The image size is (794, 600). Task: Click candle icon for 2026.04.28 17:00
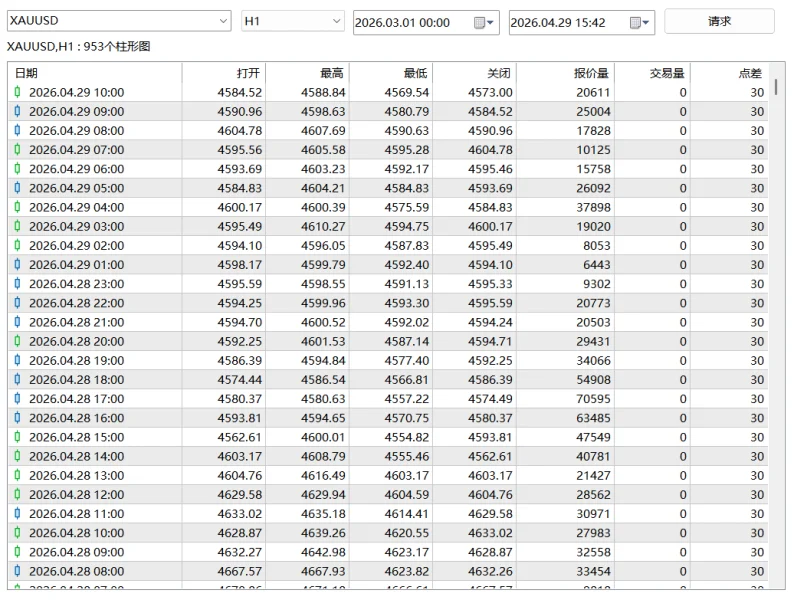pos(17,398)
